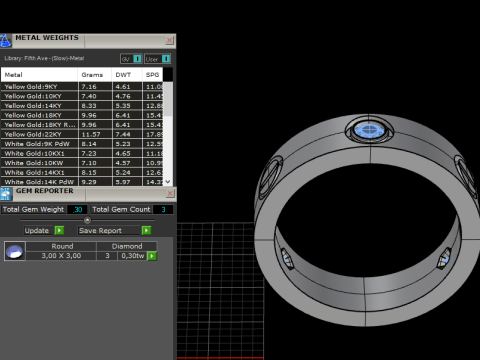The height and width of the screenshot is (360, 480).
Task: Click green arrow beside 0,30tw
Action: click(152, 256)
